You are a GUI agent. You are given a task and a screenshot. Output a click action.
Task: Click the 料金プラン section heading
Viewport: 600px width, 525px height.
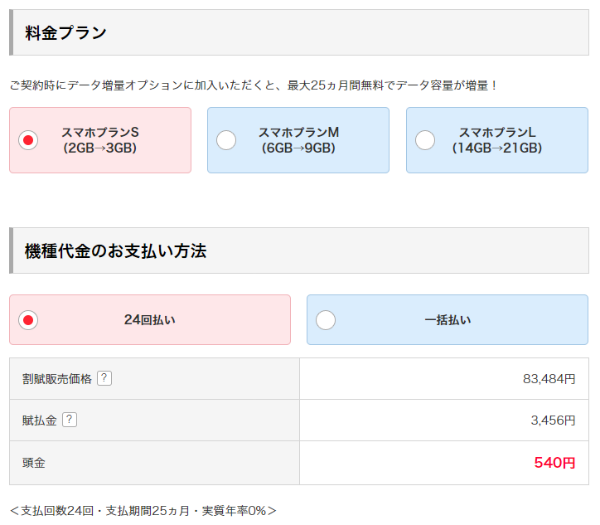coord(65,33)
